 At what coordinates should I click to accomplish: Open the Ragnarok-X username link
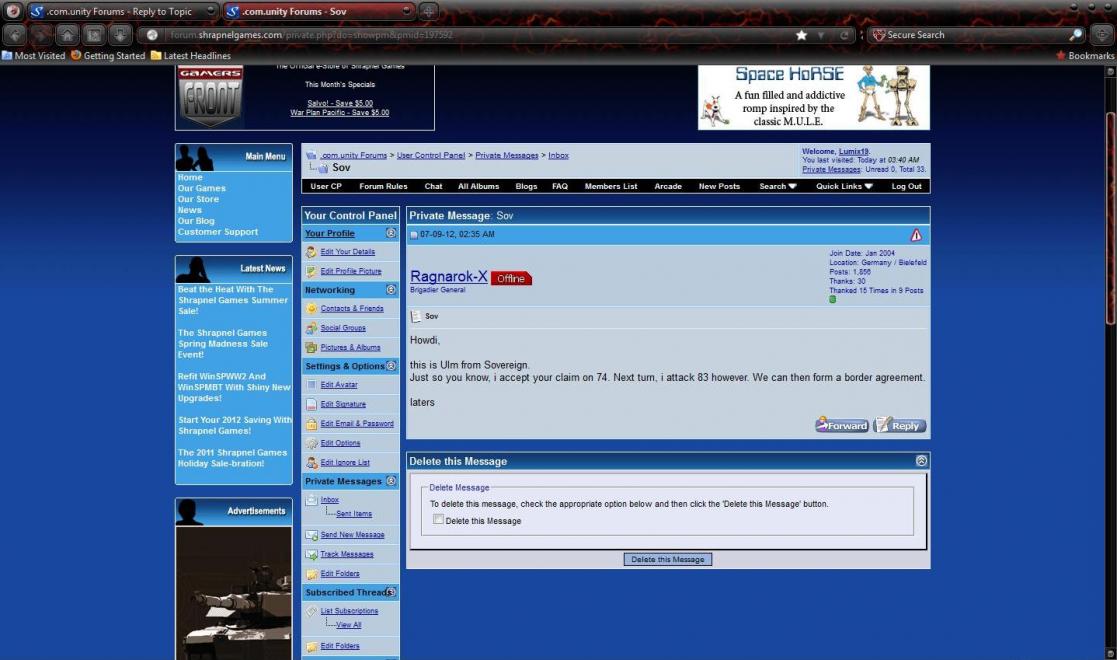[x=448, y=277]
